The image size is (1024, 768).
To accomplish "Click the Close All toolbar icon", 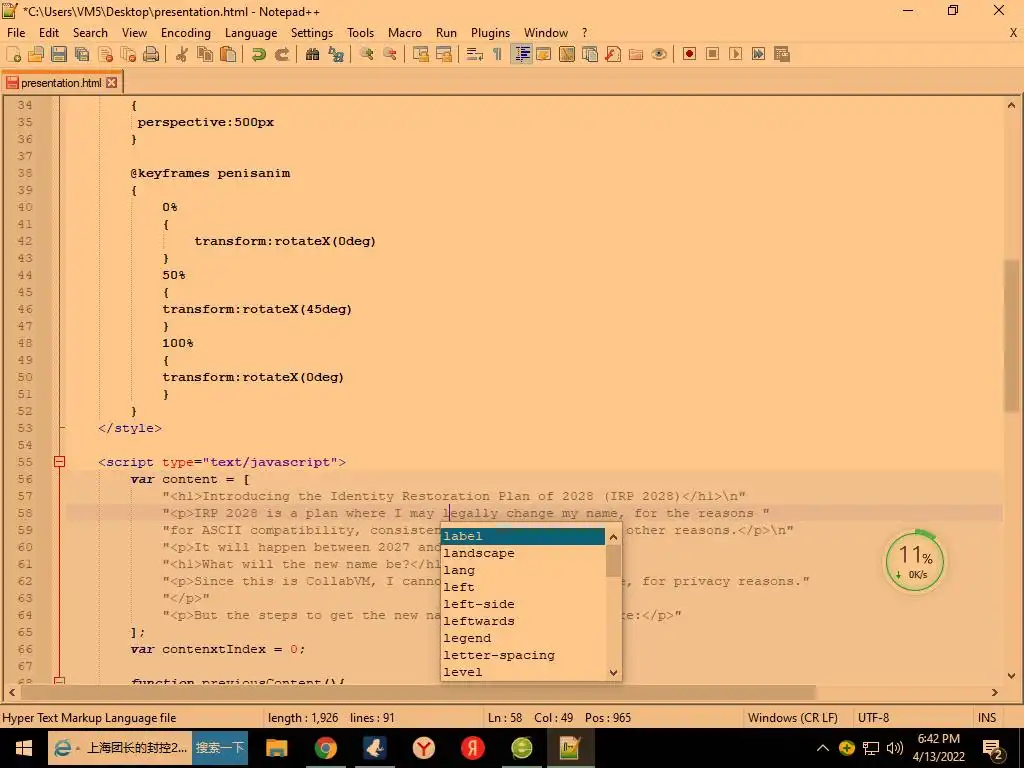I will [128, 54].
